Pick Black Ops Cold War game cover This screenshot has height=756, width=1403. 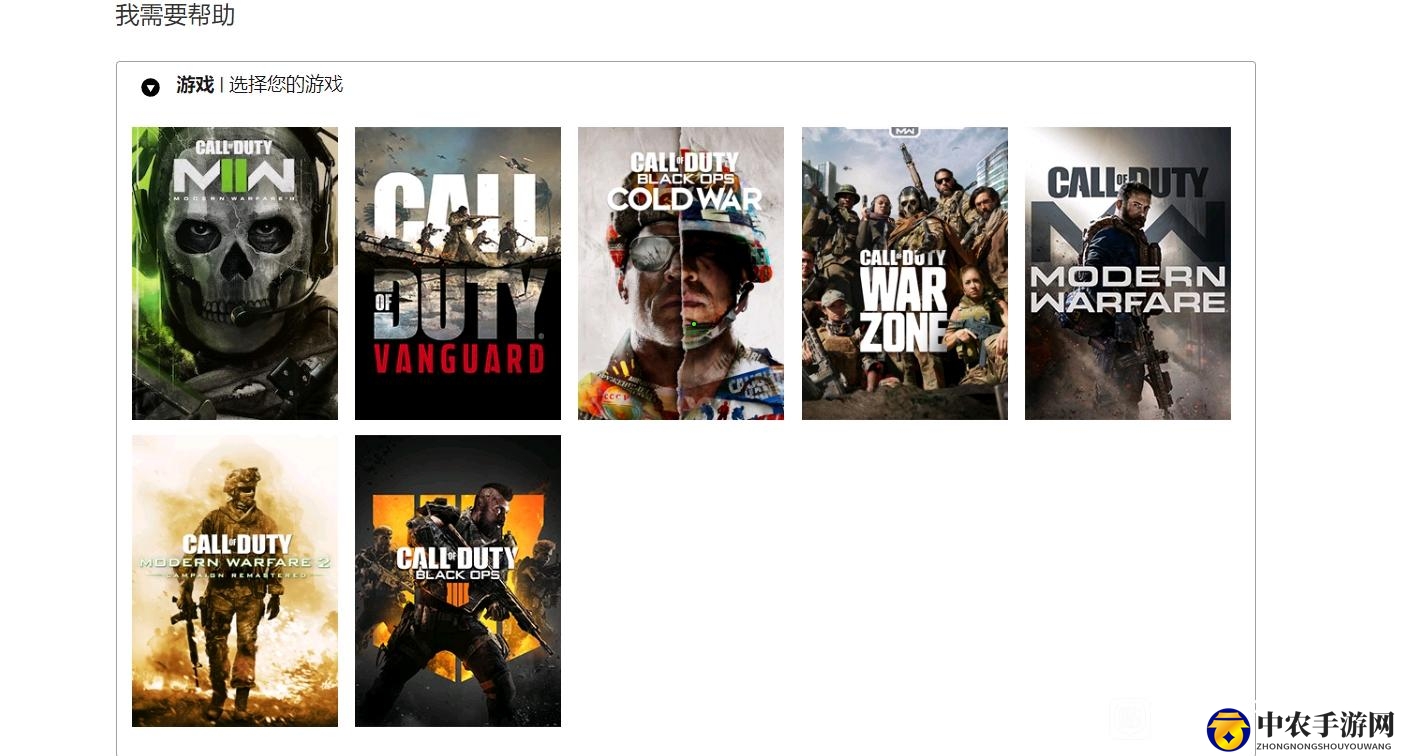[x=681, y=273]
